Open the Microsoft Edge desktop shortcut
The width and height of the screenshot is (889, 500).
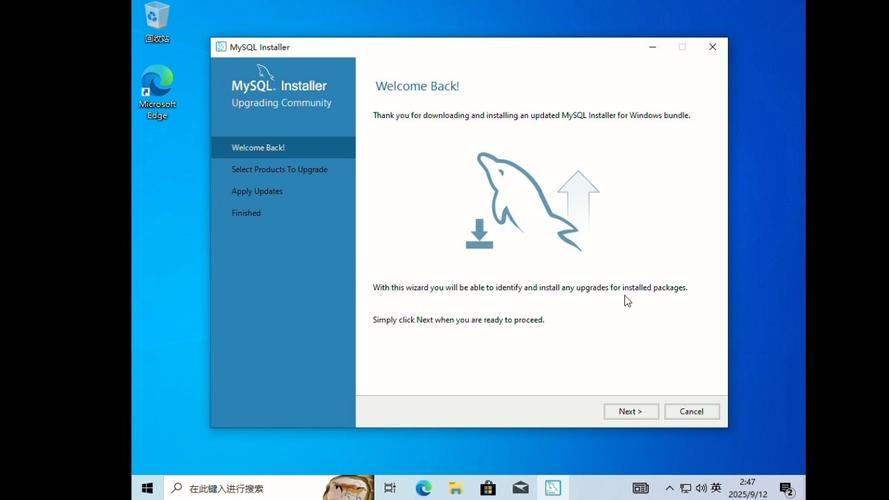(157, 92)
